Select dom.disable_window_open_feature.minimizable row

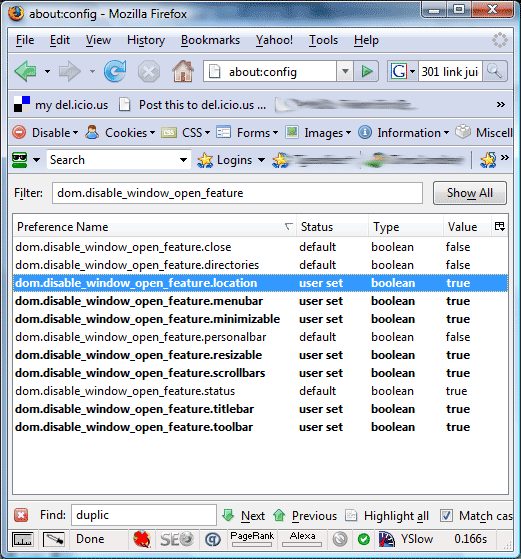point(260,319)
